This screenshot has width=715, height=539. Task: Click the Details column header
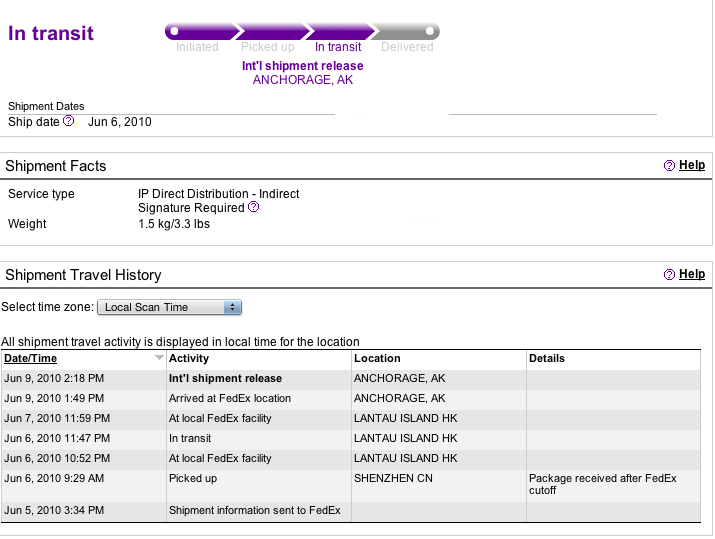coord(547,358)
